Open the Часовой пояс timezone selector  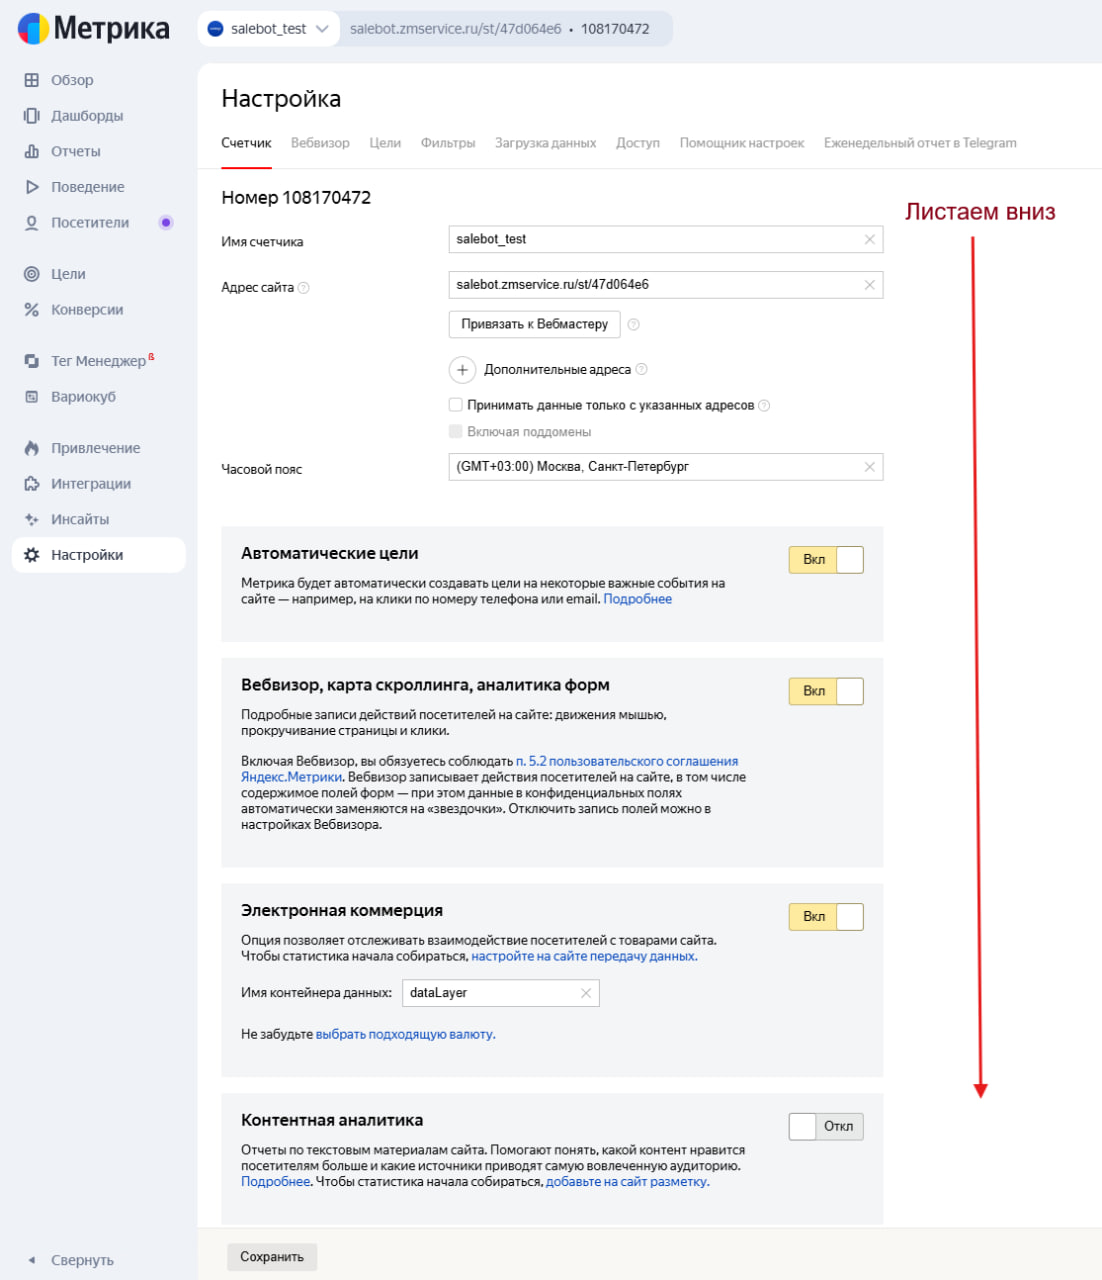click(656, 467)
